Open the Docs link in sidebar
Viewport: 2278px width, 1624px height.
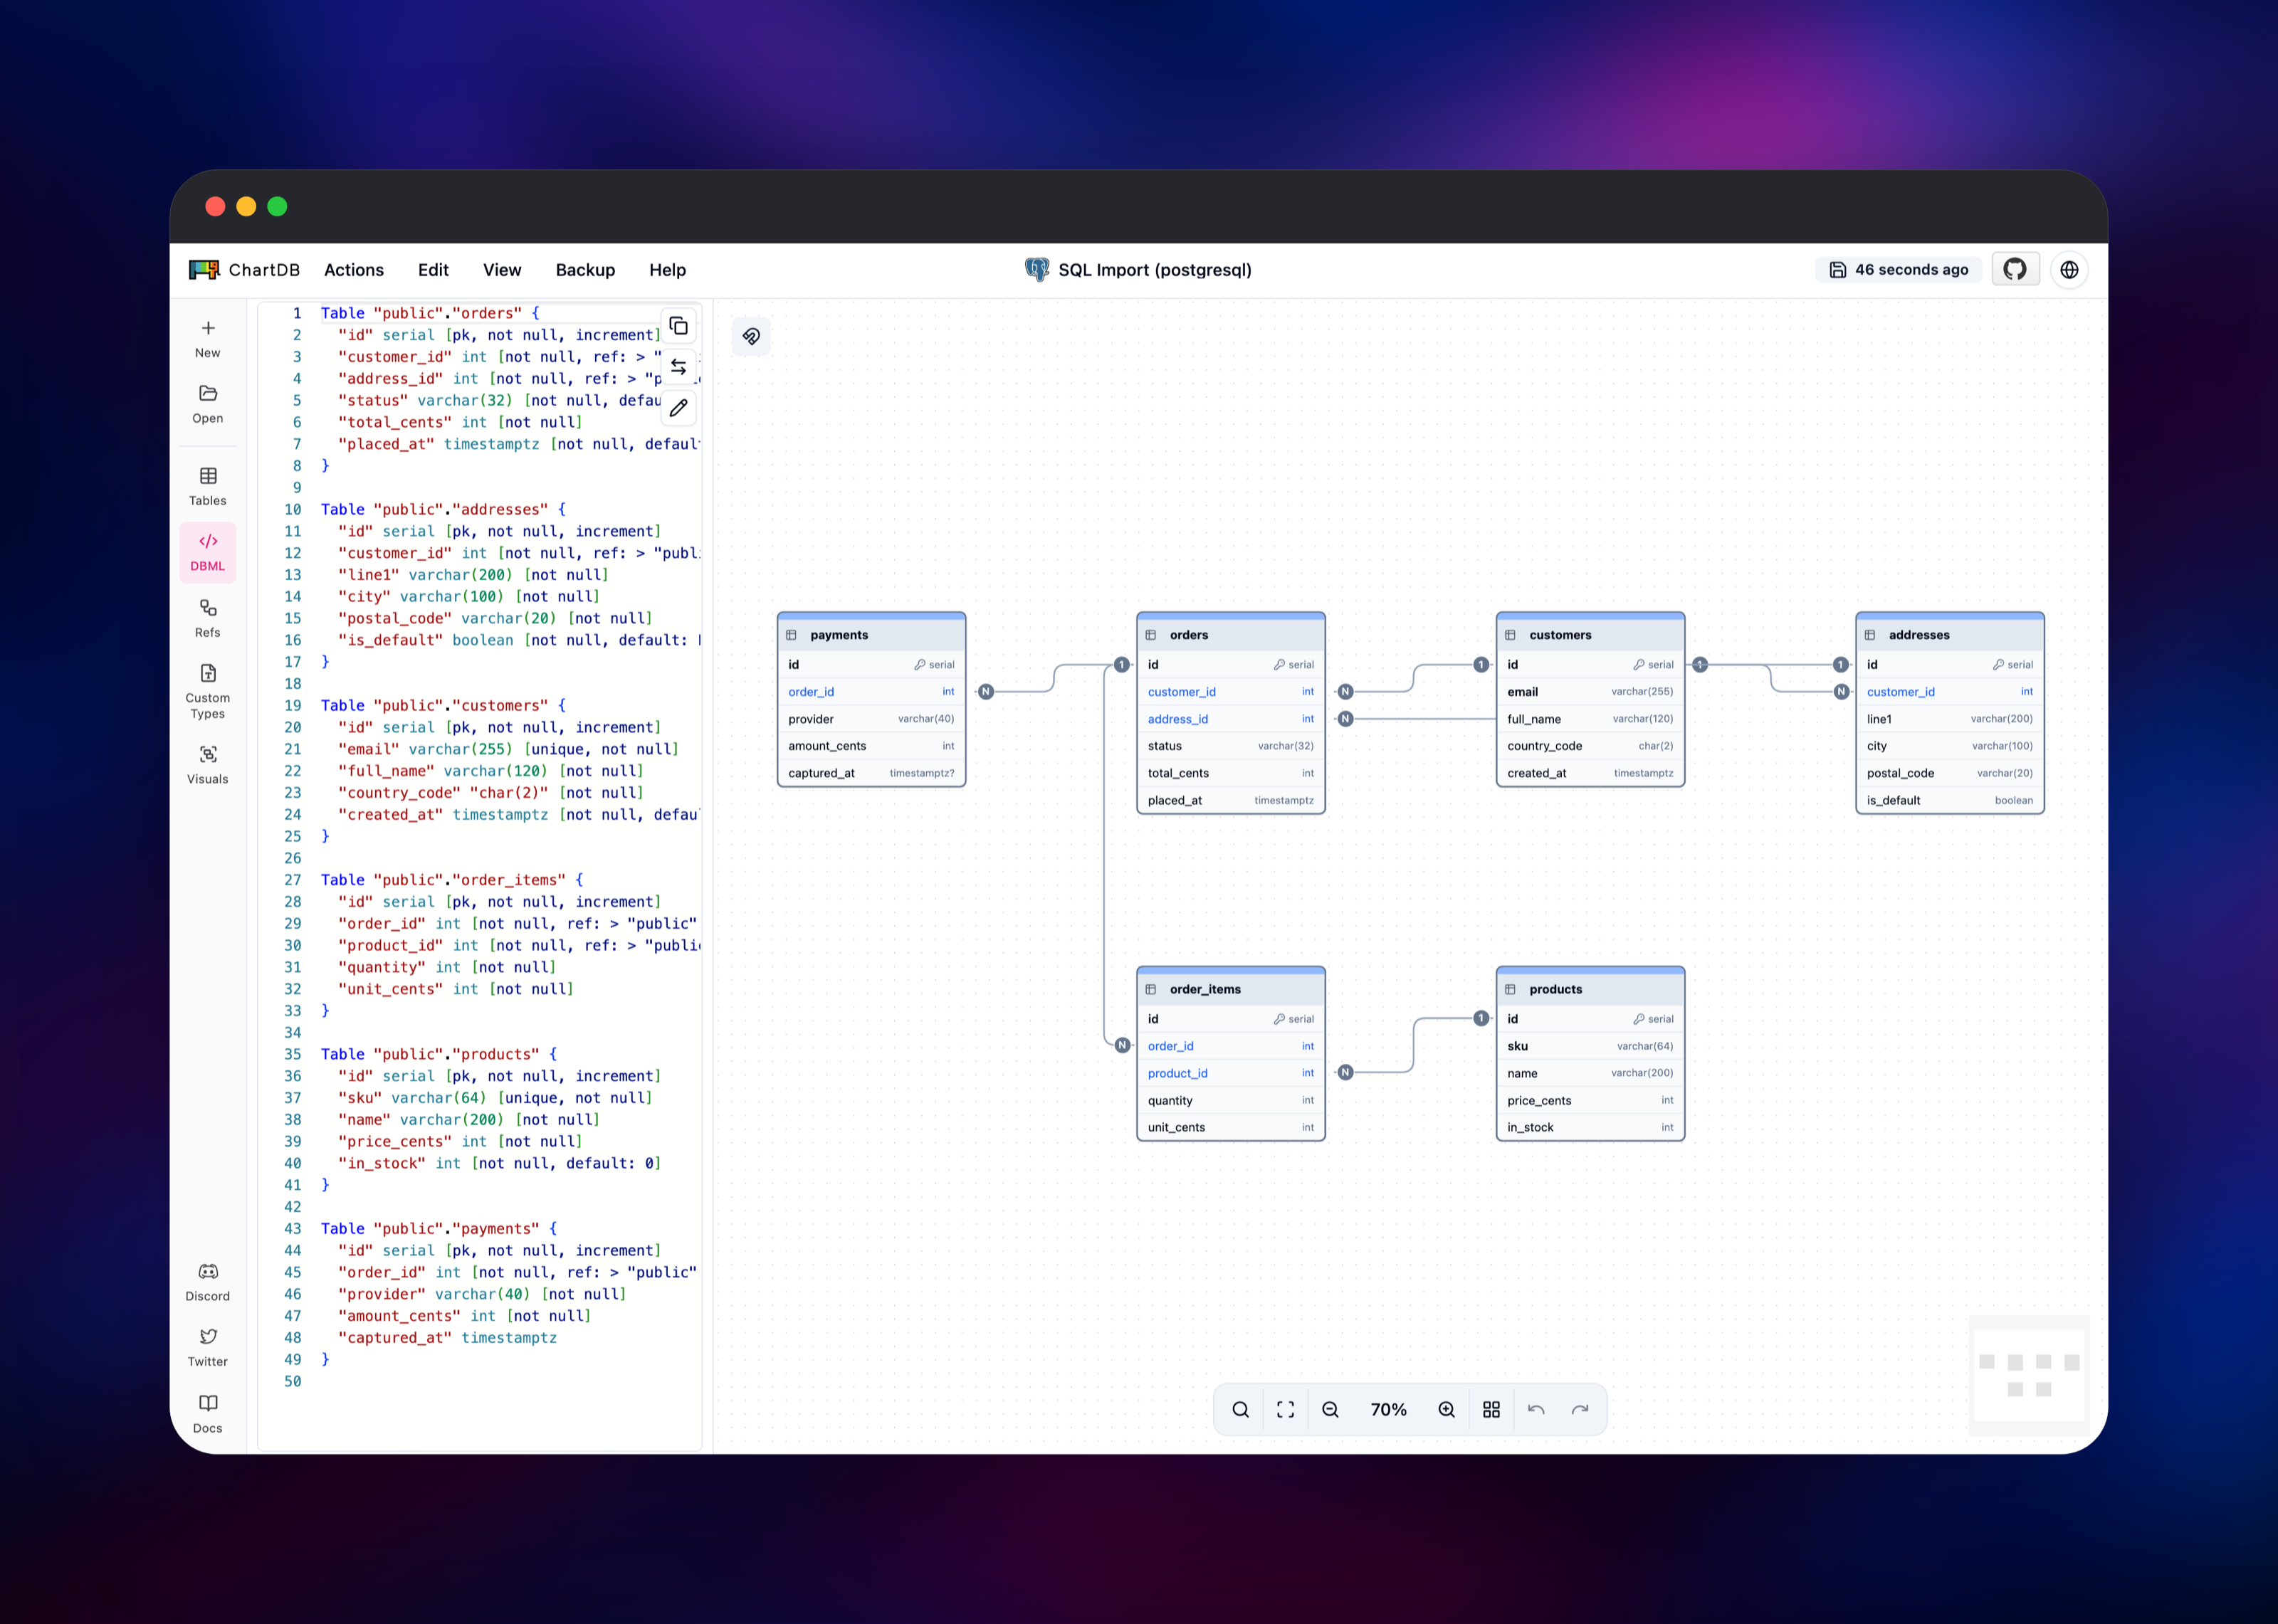pyautogui.click(x=208, y=1414)
